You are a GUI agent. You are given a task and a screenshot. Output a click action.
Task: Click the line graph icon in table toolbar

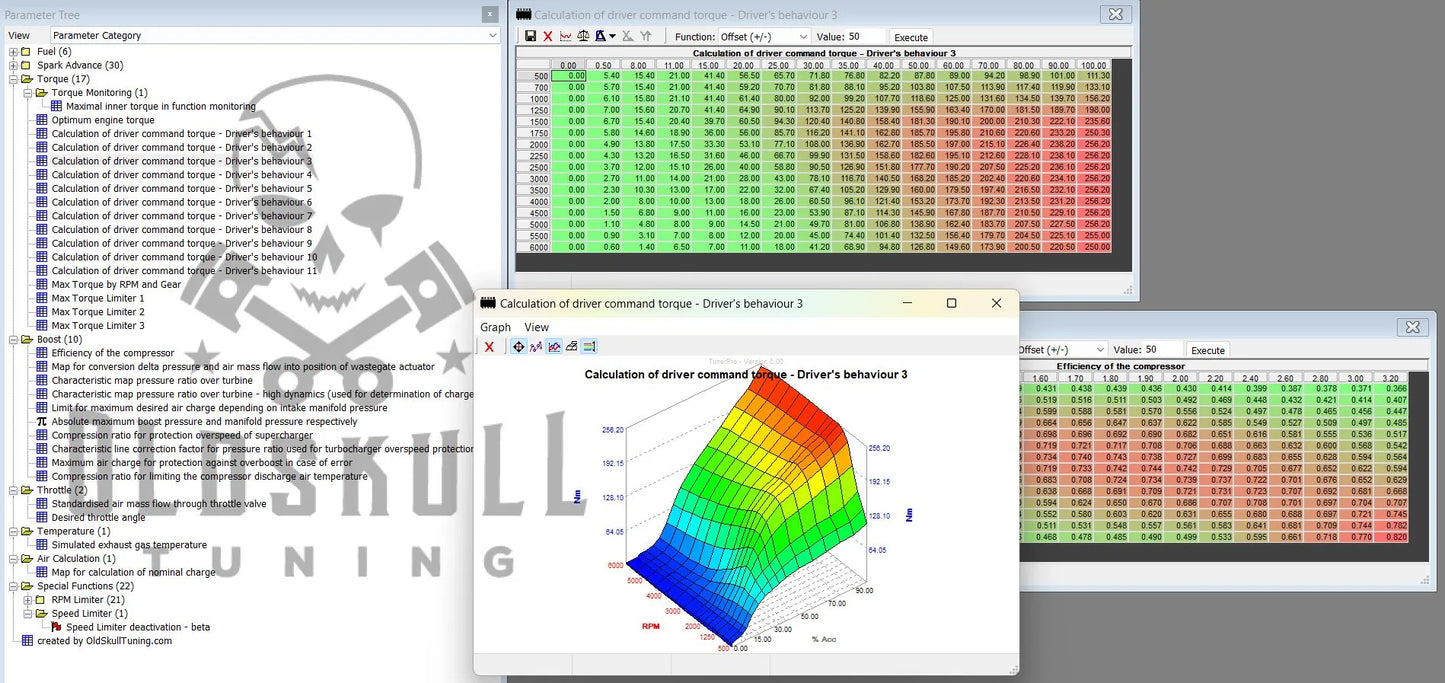[x=566, y=37]
